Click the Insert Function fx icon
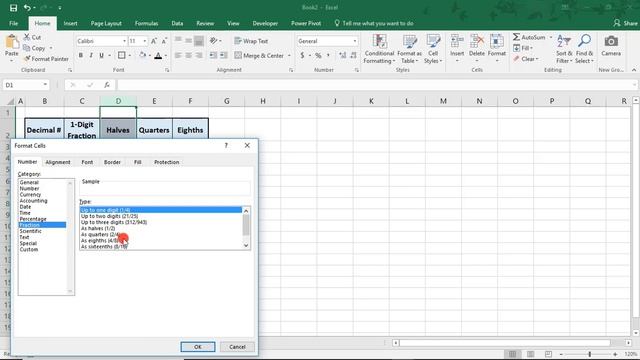This screenshot has height=360, width=640. tap(107, 85)
